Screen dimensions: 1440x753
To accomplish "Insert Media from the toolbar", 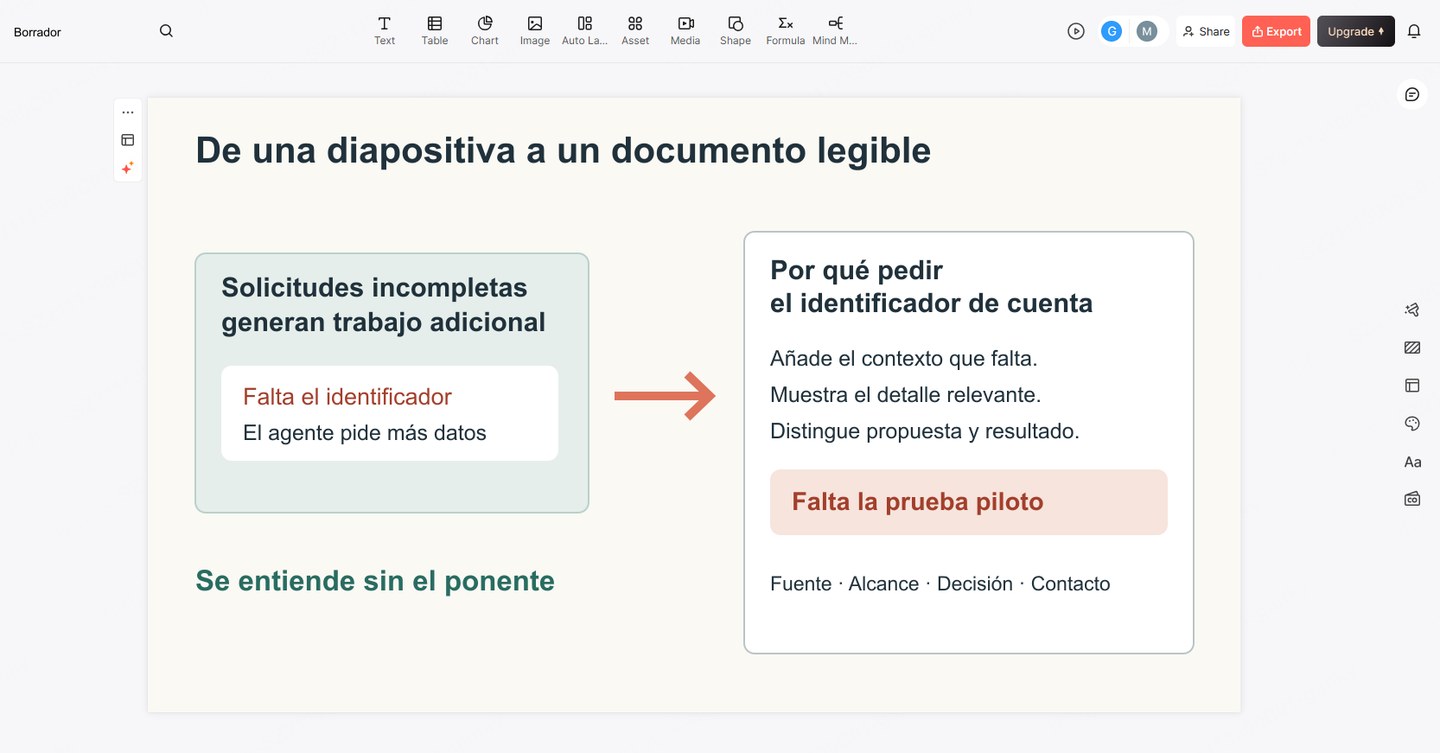I will pyautogui.click(x=685, y=31).
